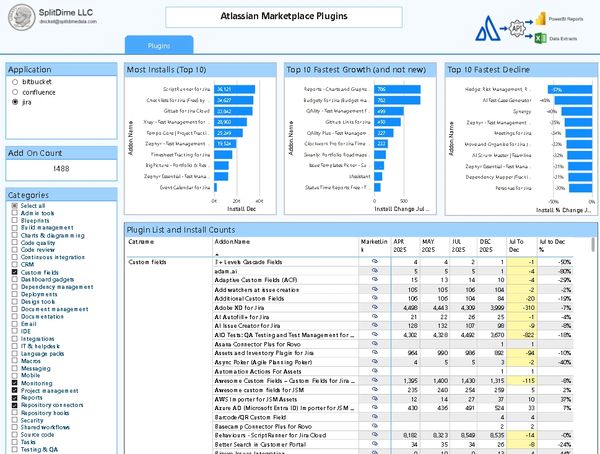600x454 pixels.
Task: Sort by the Jul to Dec % column
Action: (x=553, y=245)
